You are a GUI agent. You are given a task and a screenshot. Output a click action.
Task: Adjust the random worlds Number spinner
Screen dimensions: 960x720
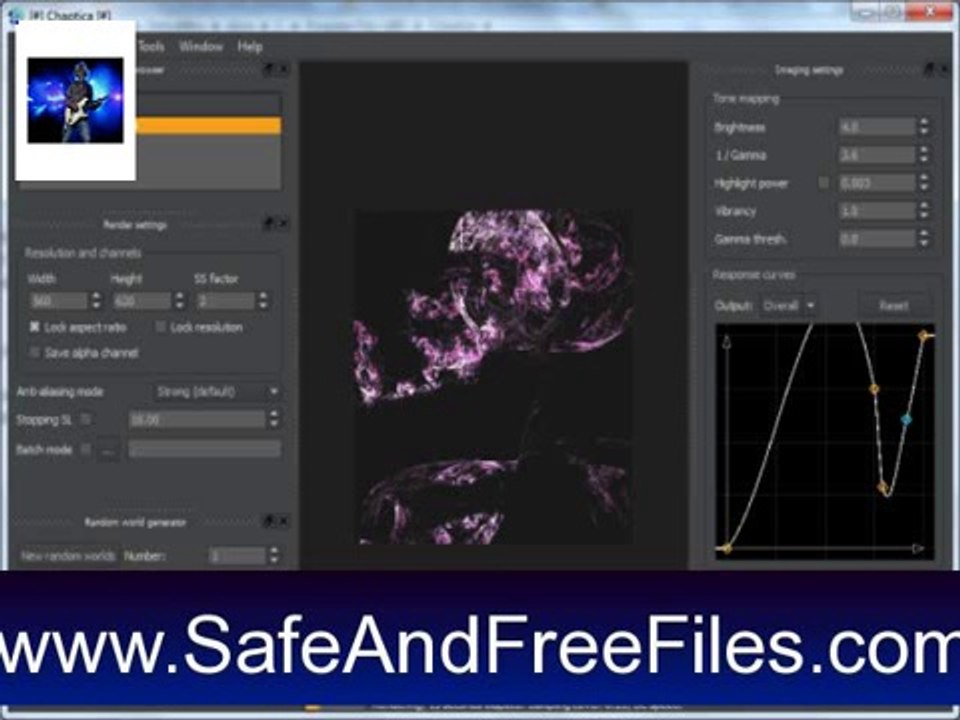coord(274,556)
